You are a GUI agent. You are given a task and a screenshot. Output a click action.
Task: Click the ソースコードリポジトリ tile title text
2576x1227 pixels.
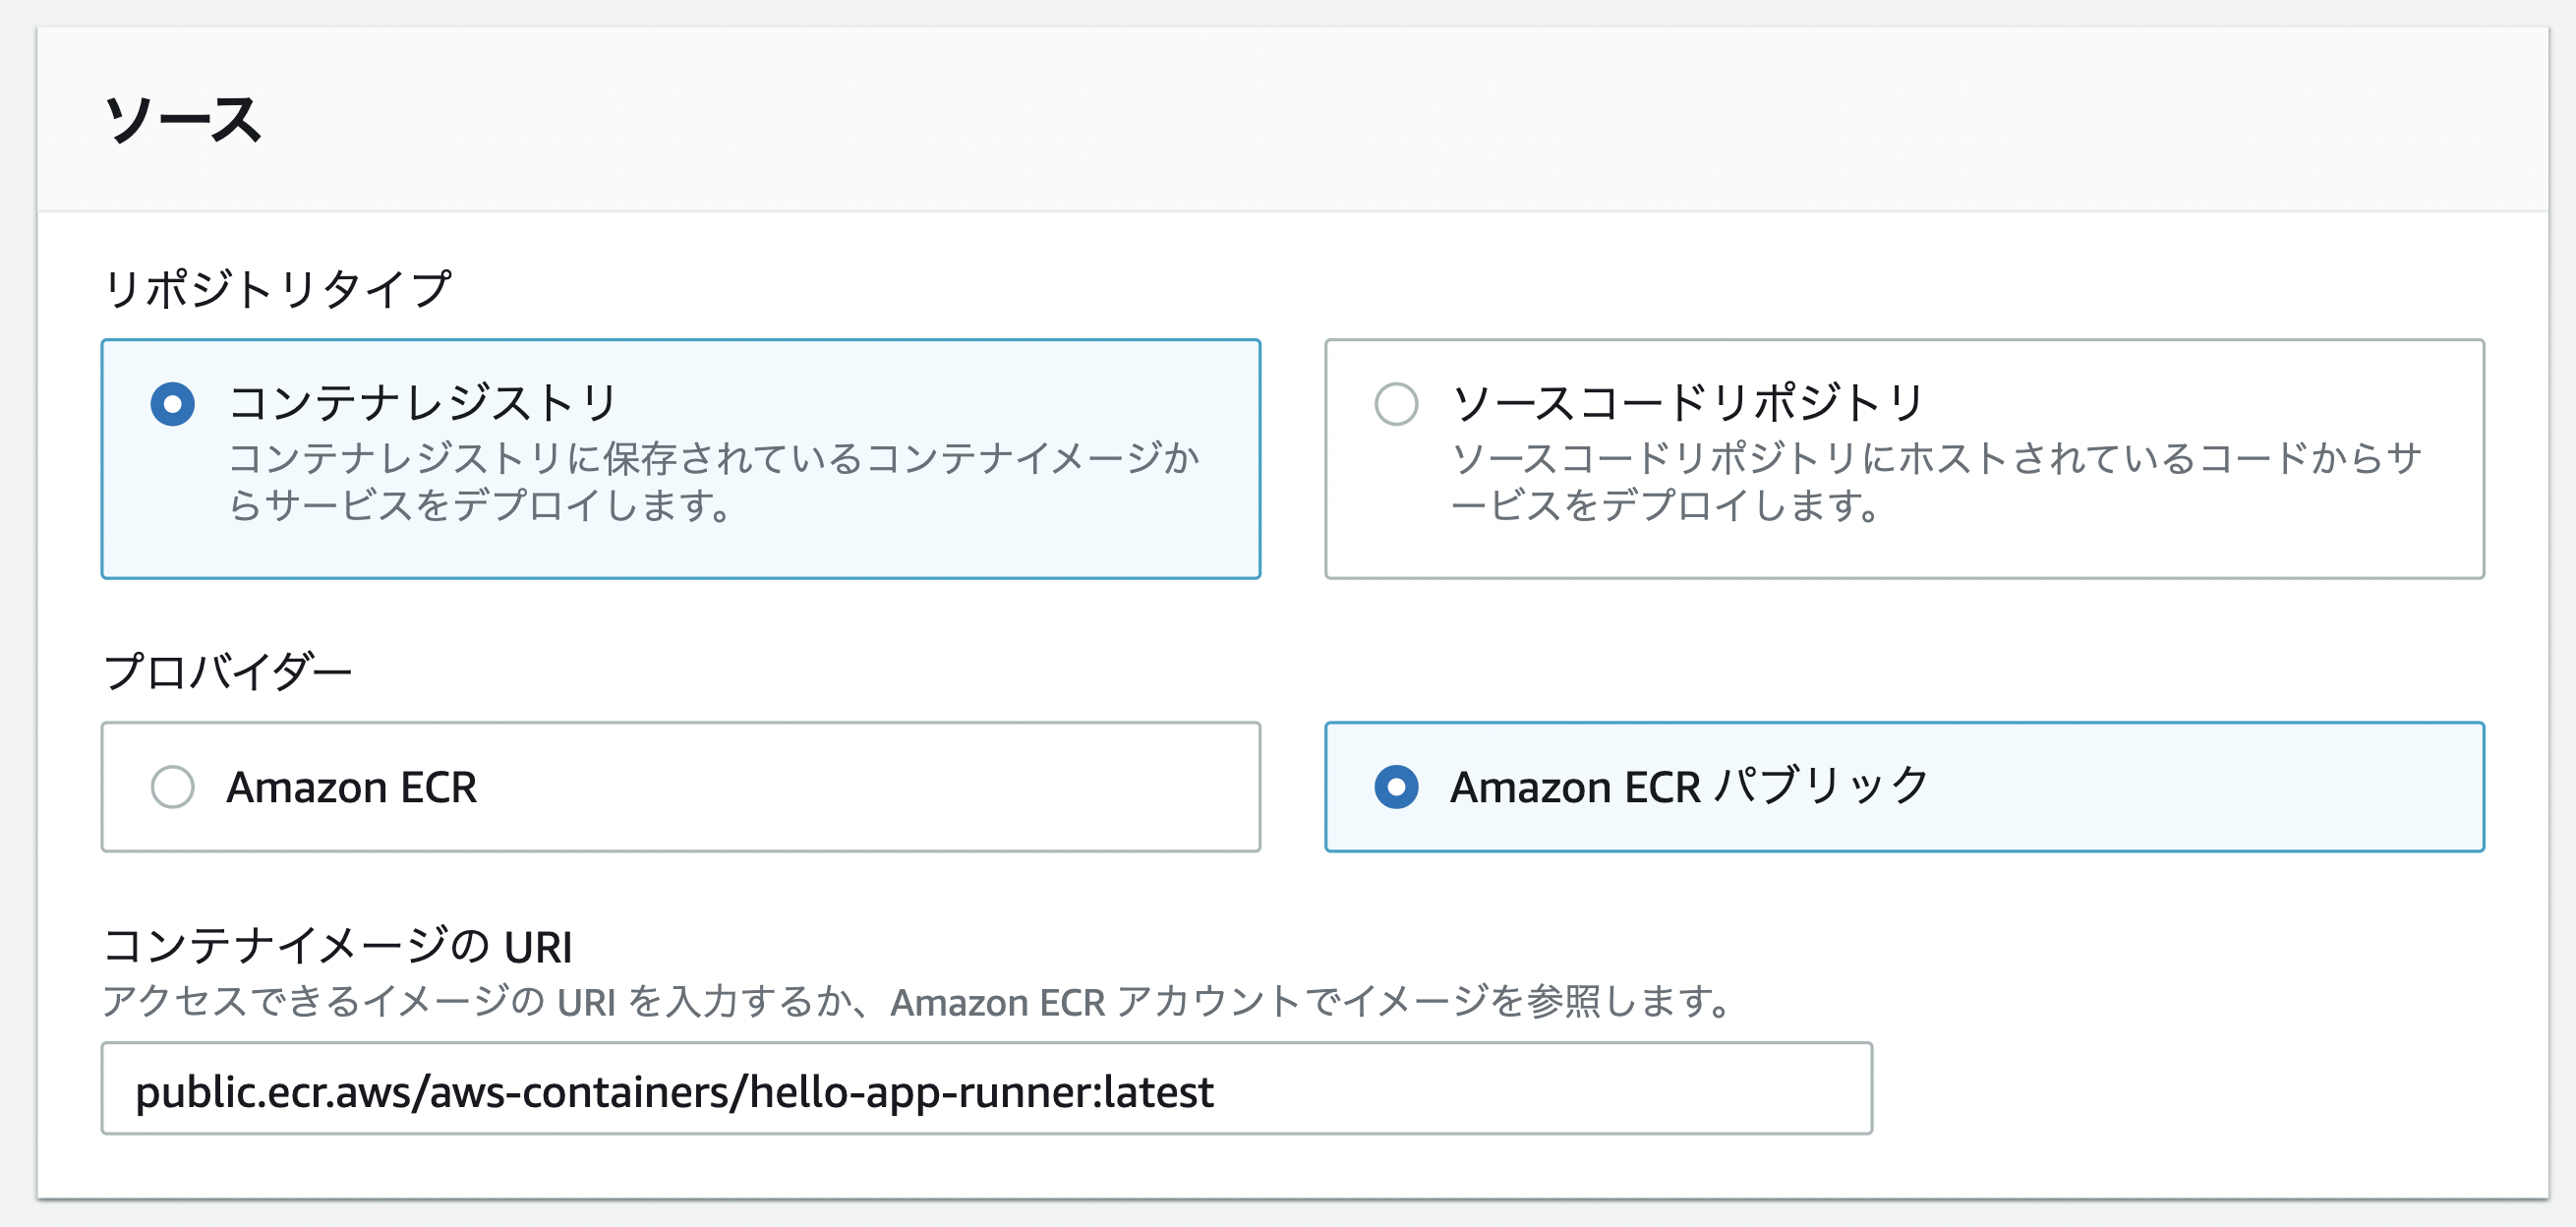coord(1688,403)
